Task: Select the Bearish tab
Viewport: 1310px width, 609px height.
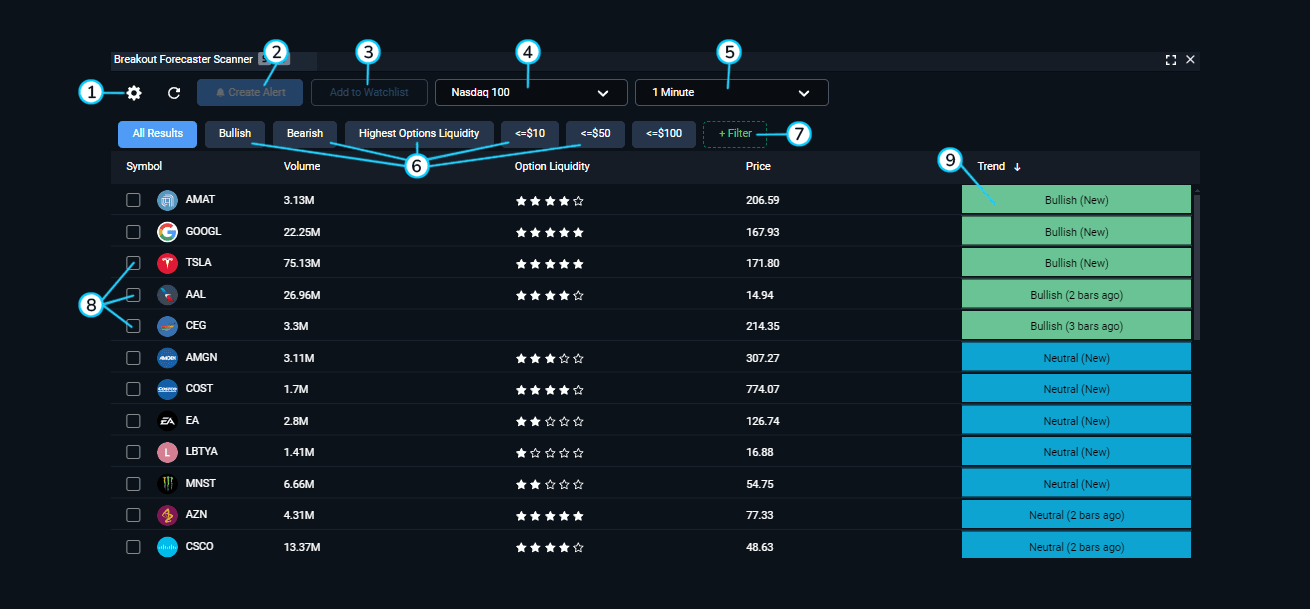Action: pyautogui.click(x=304, y=133)
